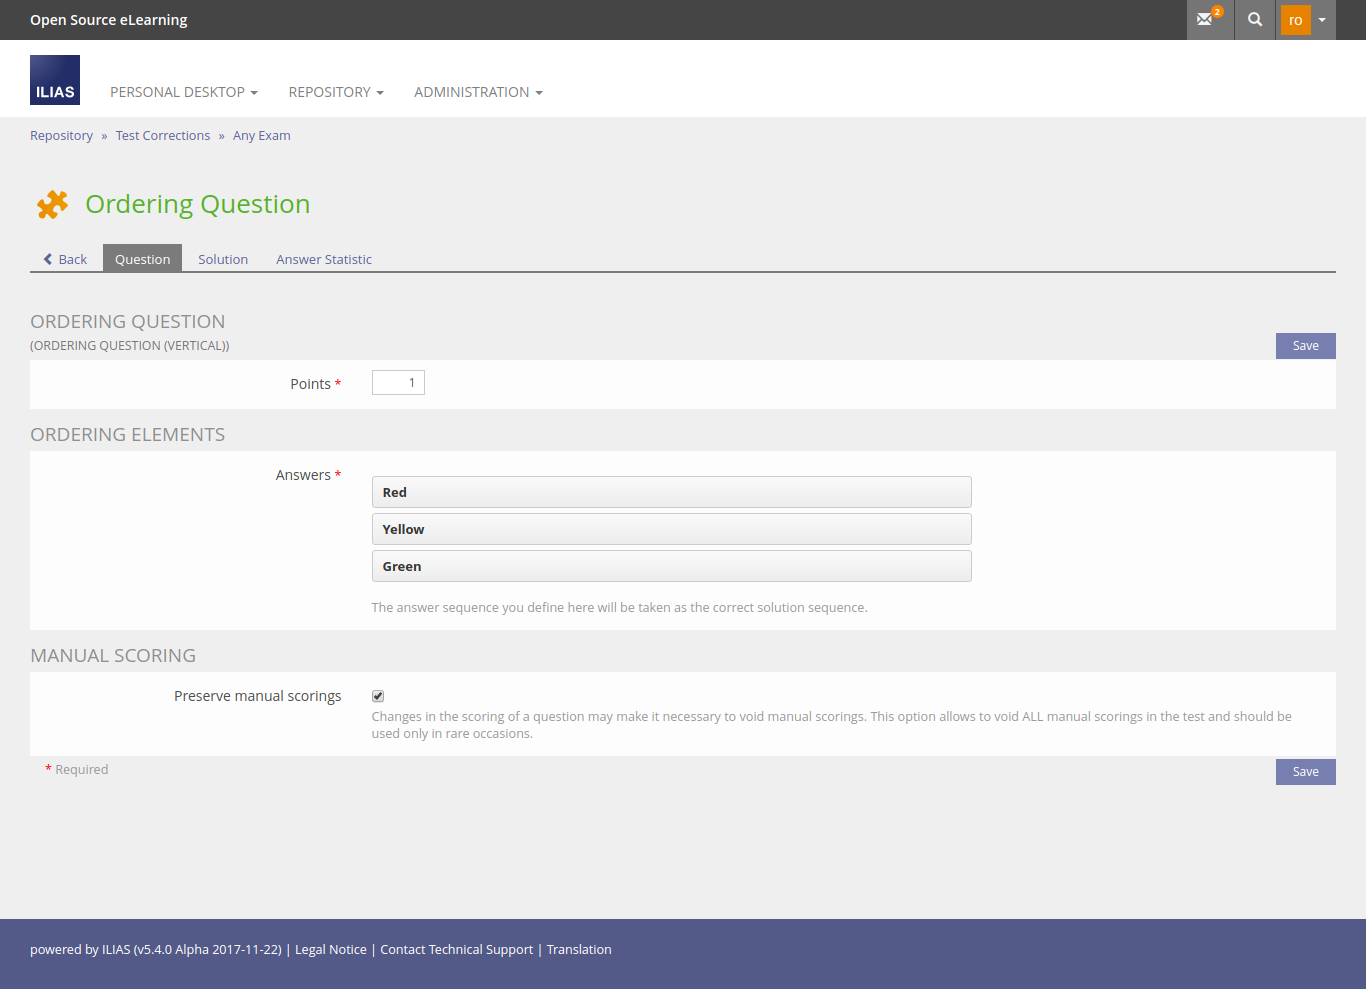Click the orange user avatar
Screen dimensions: 1366x989
click(x=1295, y=20)
